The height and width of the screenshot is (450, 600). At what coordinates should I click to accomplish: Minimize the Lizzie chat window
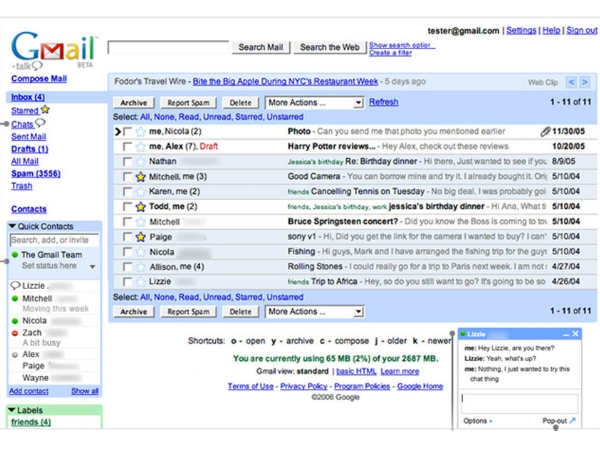[x=566, y=334]
